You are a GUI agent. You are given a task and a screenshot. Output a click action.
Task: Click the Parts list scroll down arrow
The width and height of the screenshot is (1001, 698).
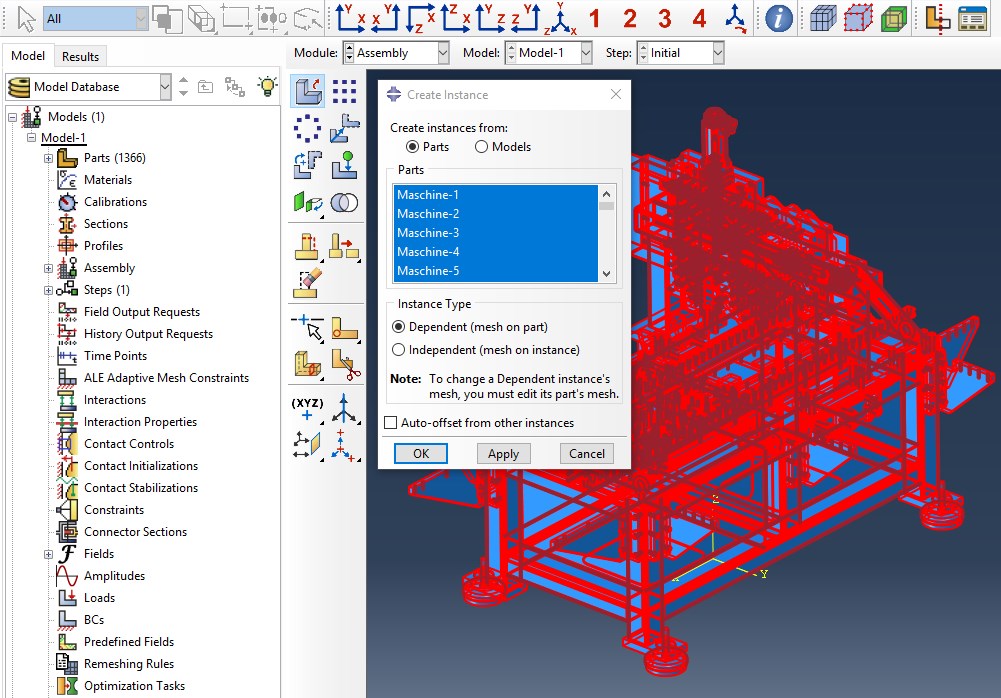click(x=606, y=273)
